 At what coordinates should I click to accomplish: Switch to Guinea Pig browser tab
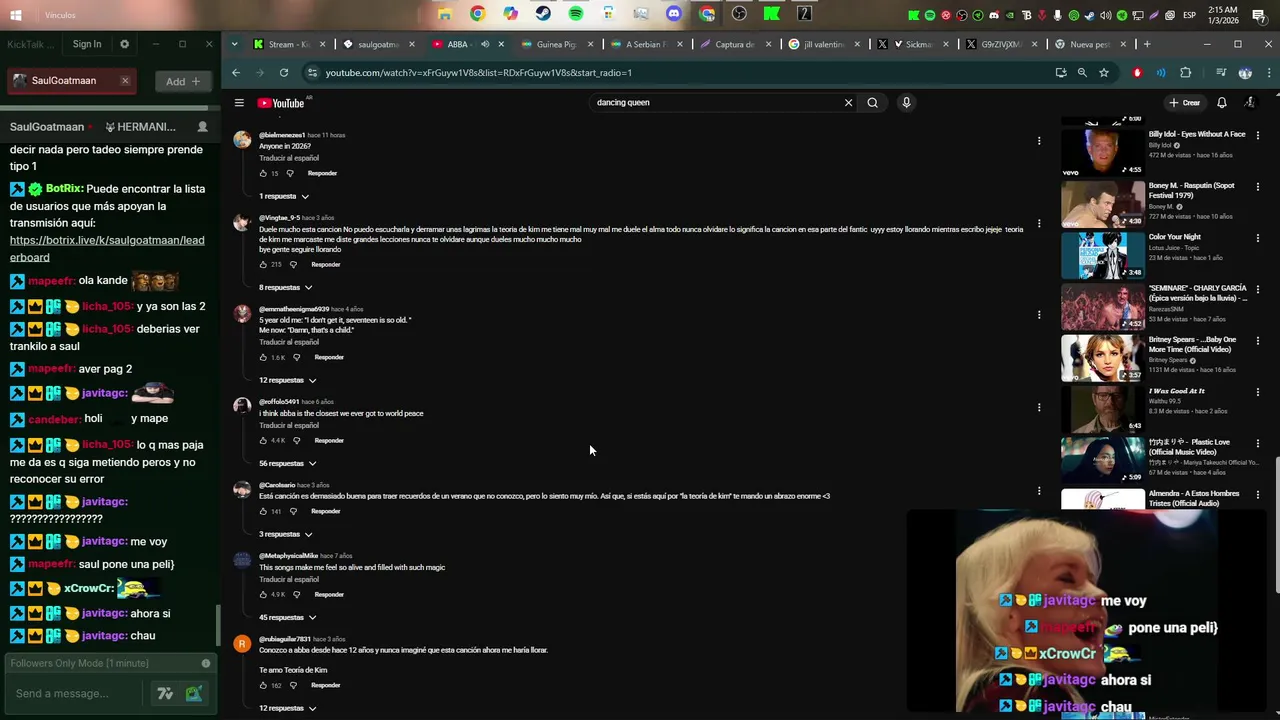(557, 44)
